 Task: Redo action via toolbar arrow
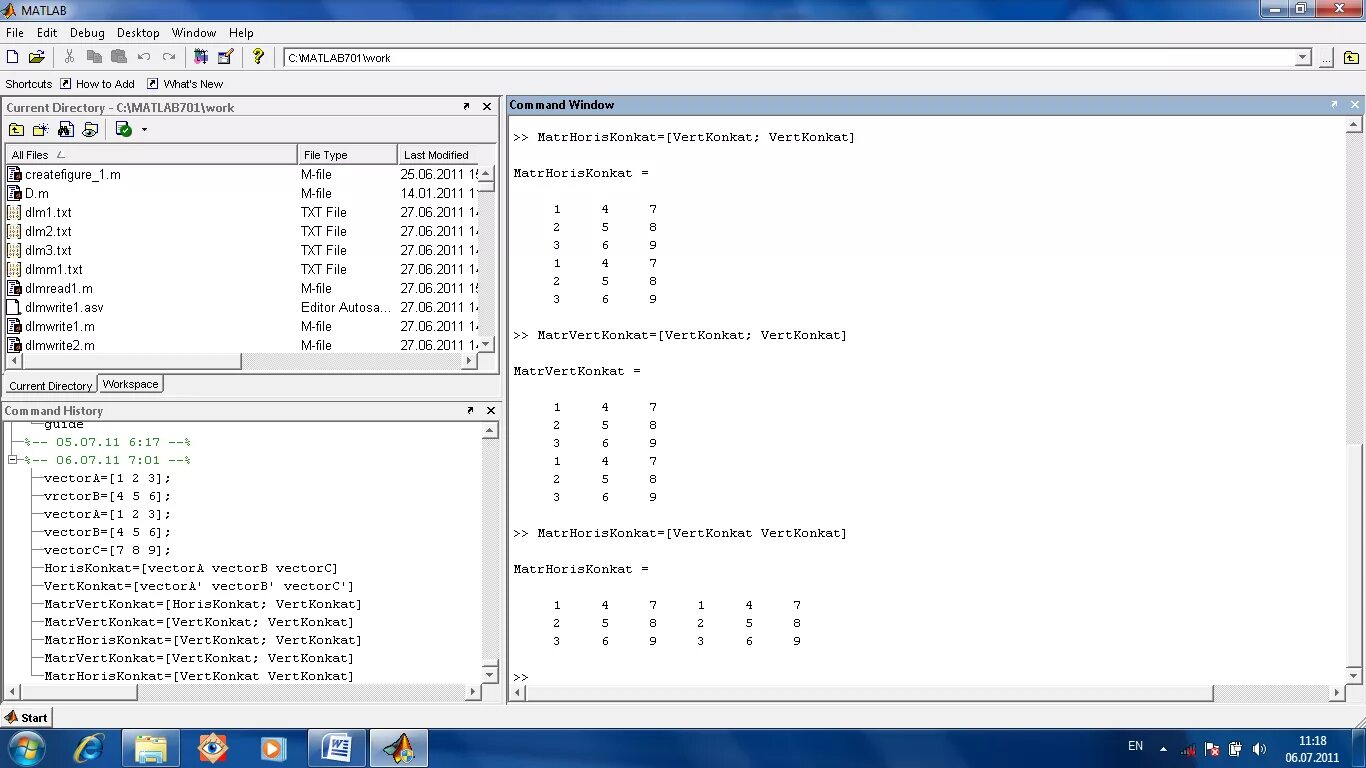point(169,57)
